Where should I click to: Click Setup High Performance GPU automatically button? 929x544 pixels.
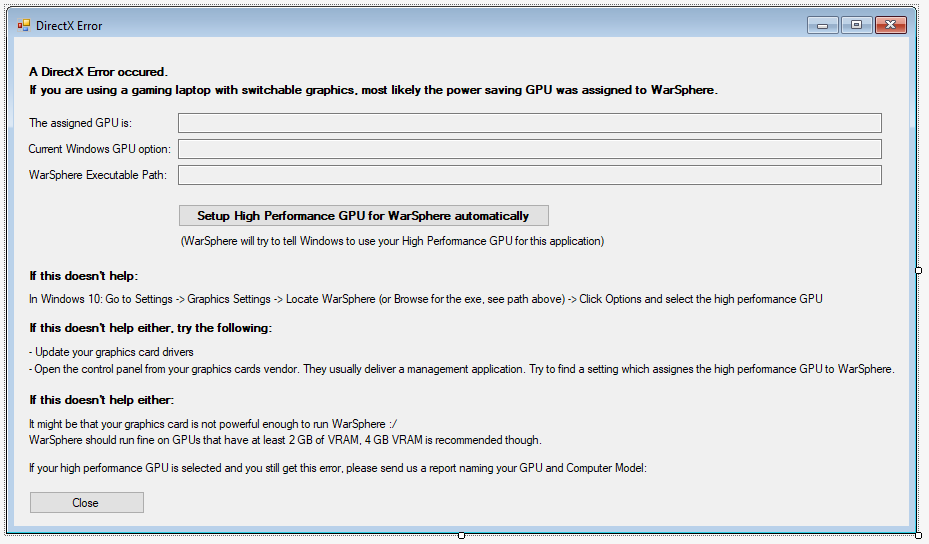click(364, 216)
